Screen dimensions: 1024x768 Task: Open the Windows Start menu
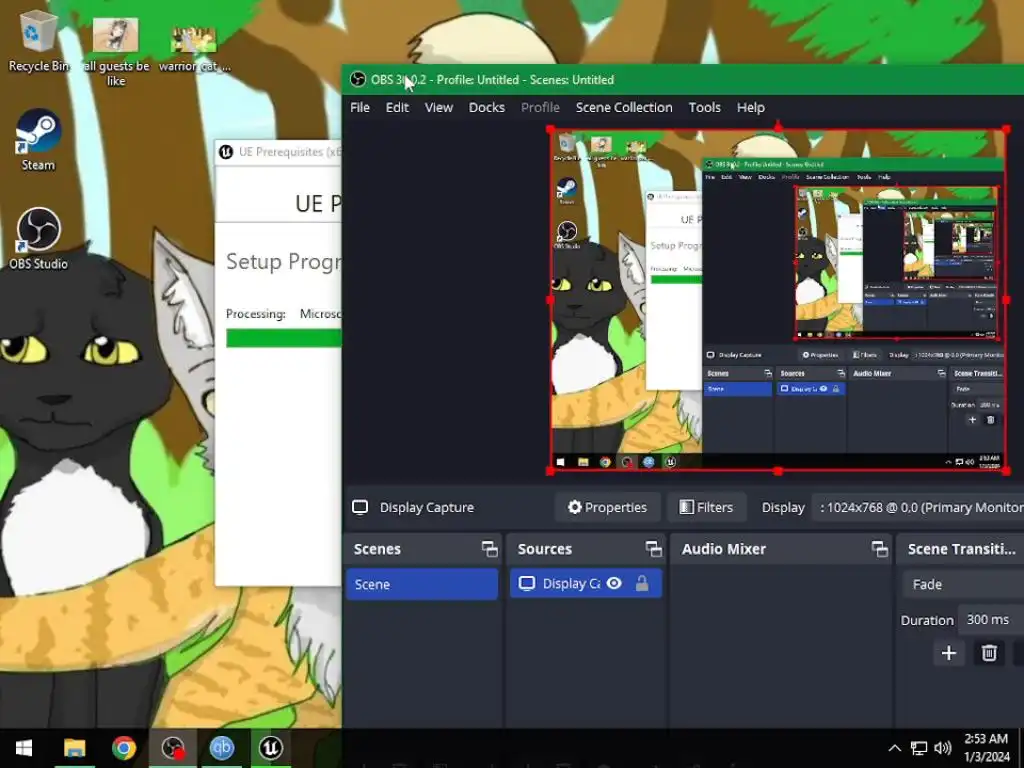24,748
